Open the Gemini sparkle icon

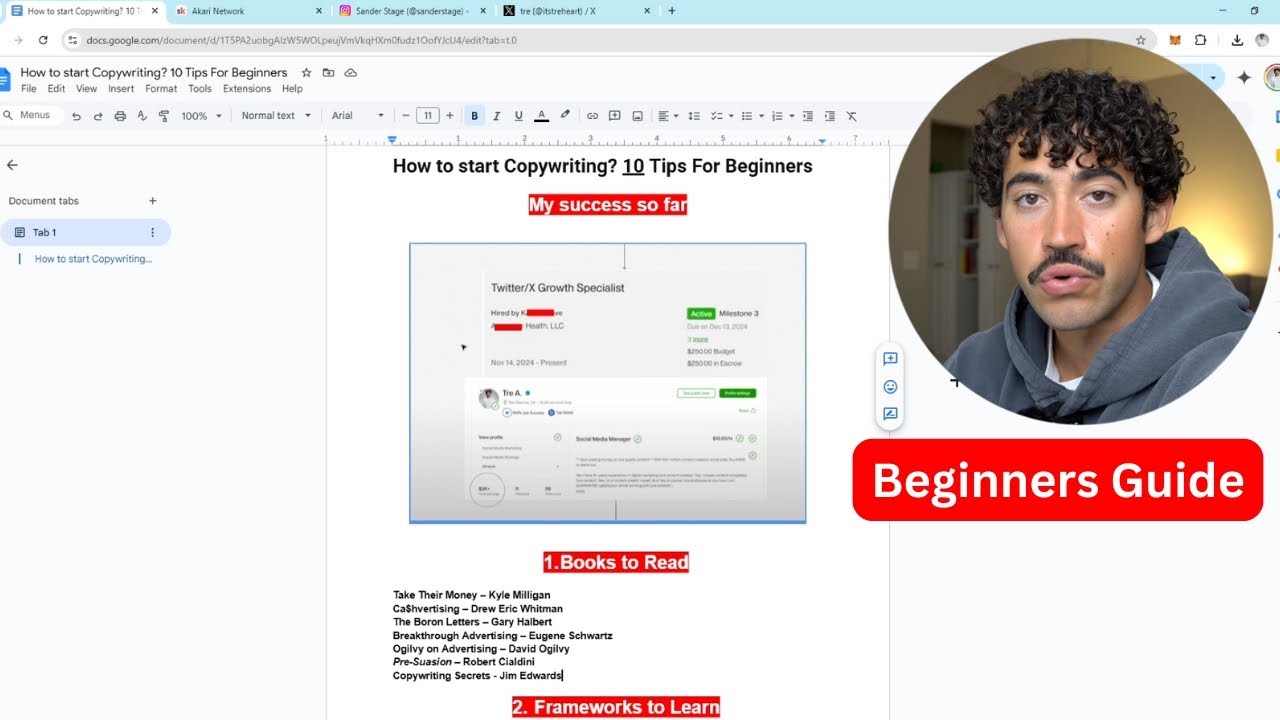(1244, 77)
